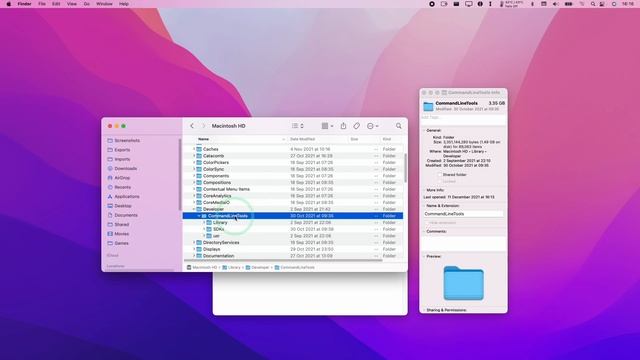Image resolution: width=640 pixels, height=360 pixels.
Task: Open the View menu
Action: (x=71, y=4)
